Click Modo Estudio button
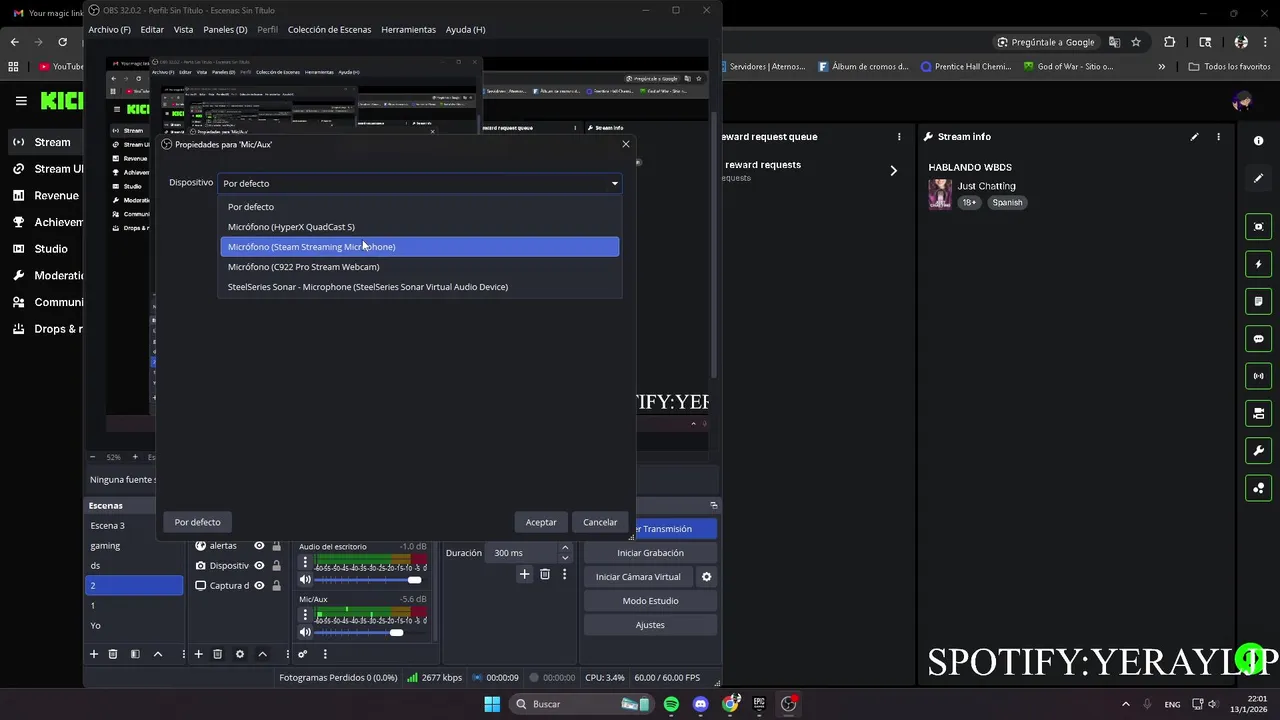This screenshot has height=720, width=1280. tap(650, 601)
